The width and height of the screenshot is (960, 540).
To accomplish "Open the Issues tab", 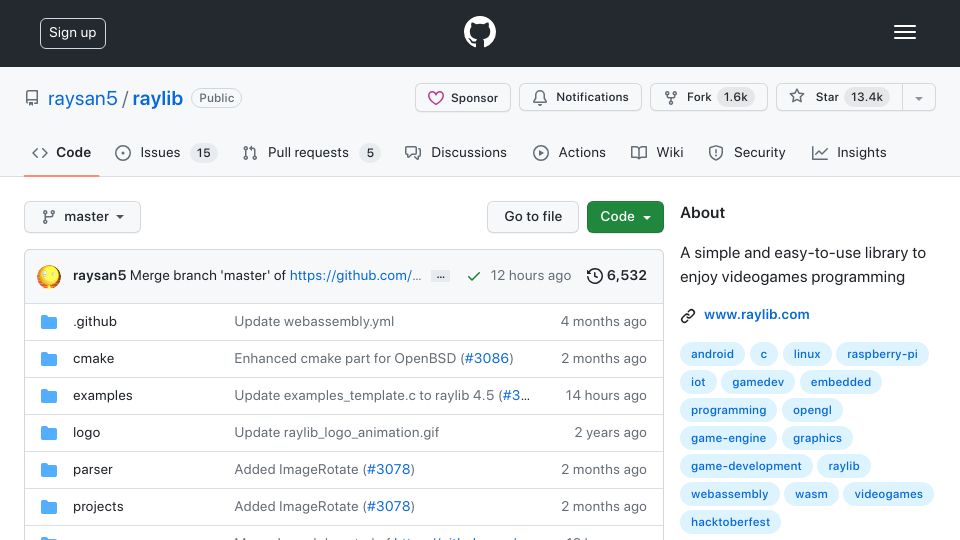I will click(165, 152).
